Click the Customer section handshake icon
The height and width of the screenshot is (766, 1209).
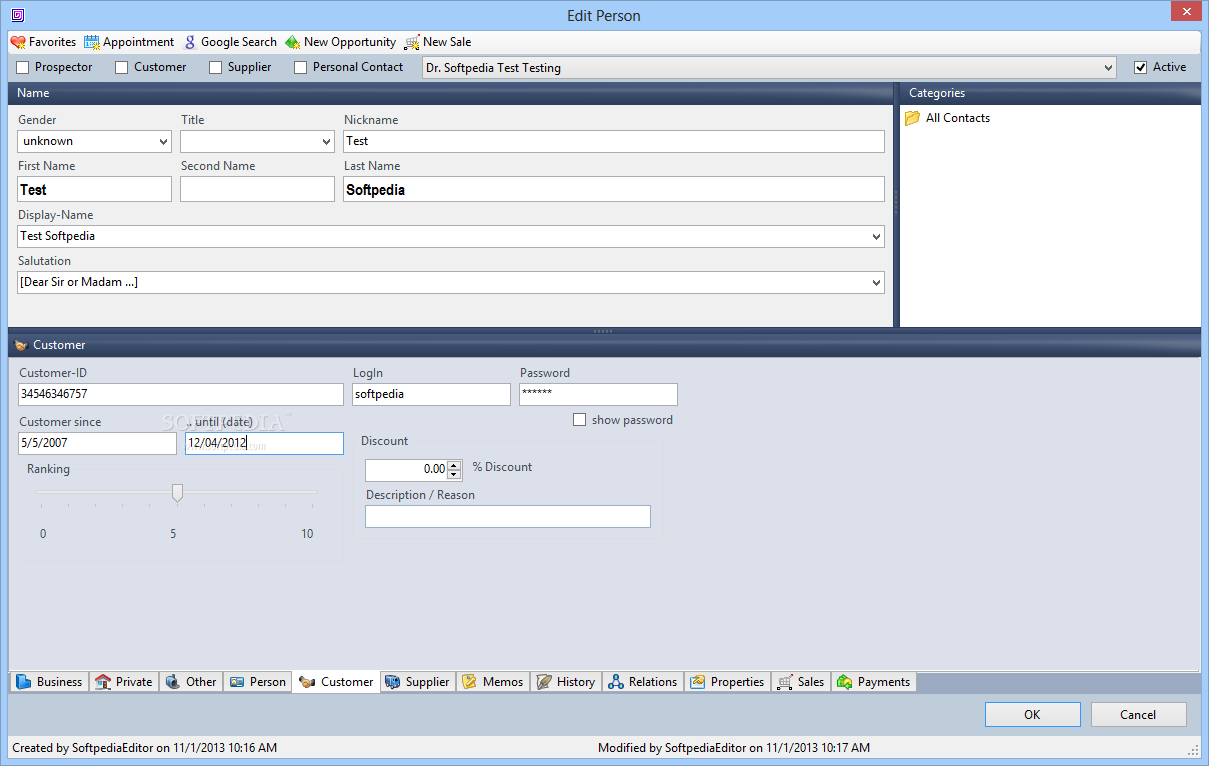coord(21,345)
